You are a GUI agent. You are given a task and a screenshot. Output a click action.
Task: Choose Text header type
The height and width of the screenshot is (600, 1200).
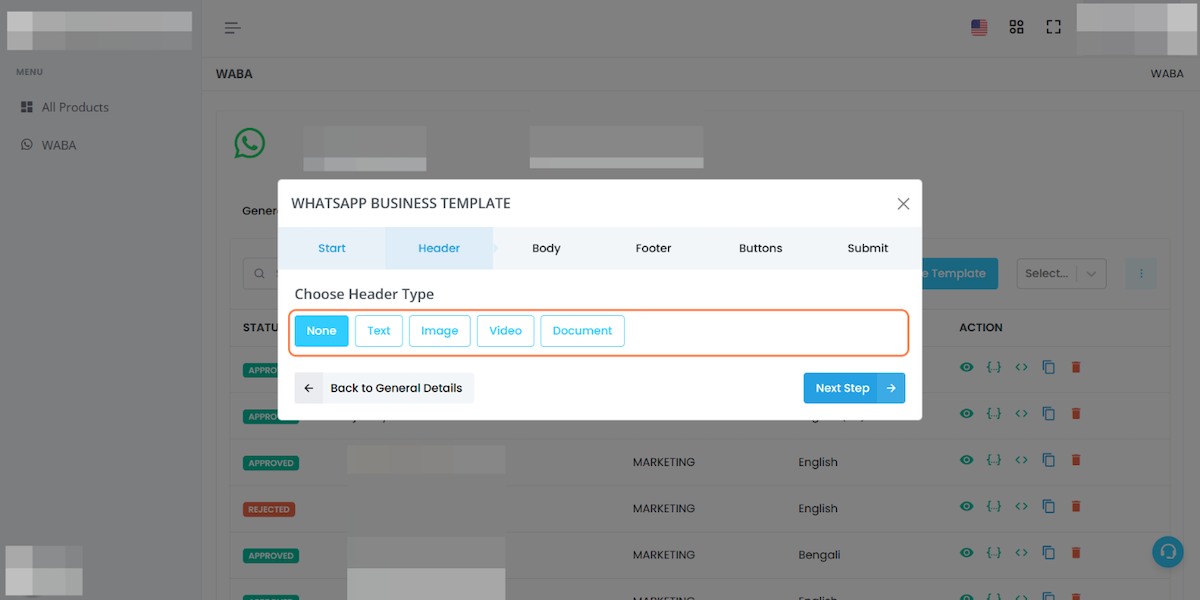click(379, 331)
